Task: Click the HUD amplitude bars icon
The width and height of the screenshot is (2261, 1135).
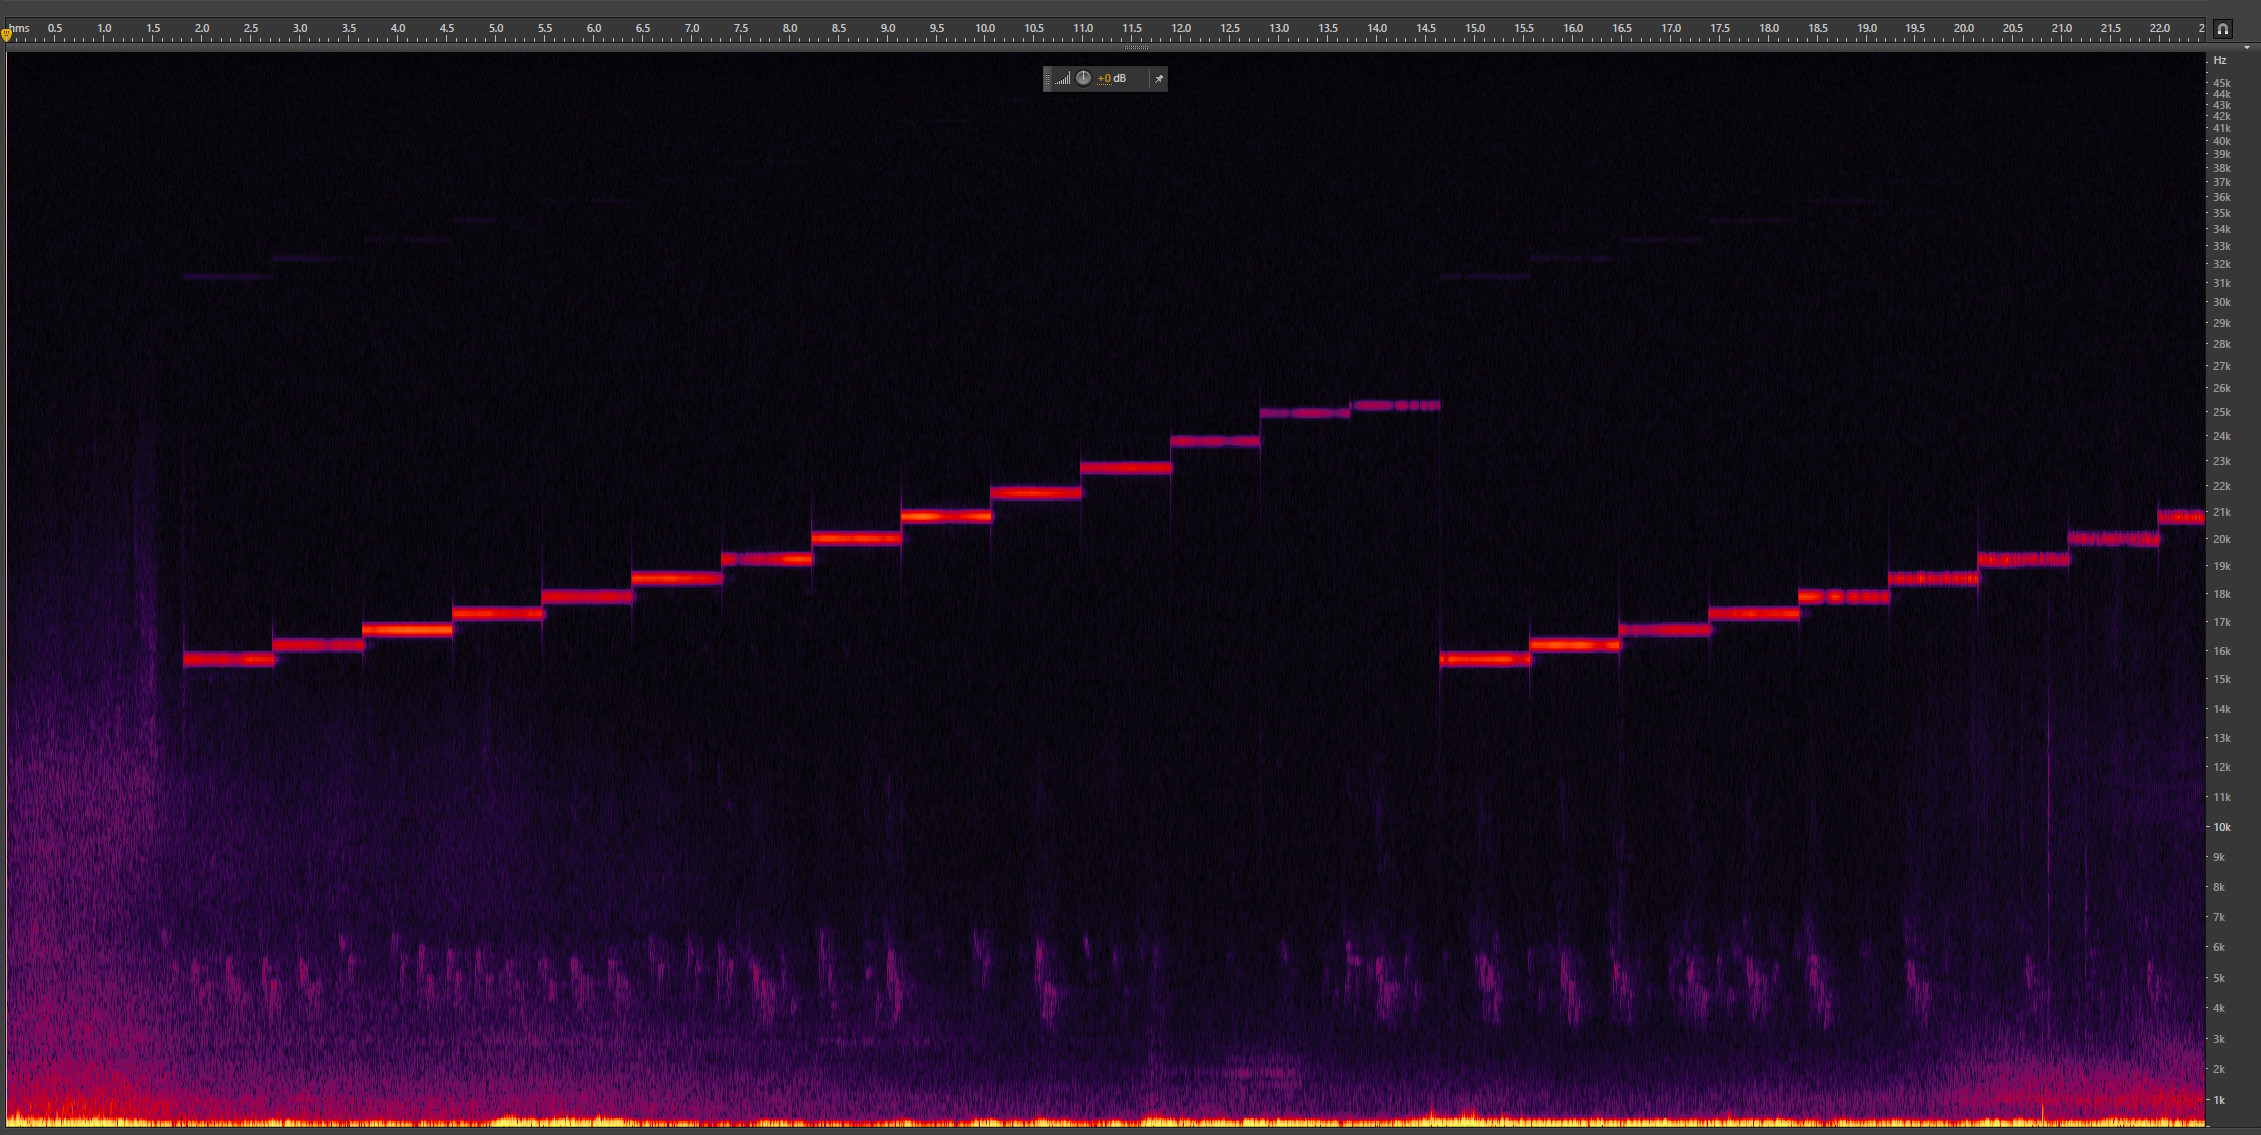Action: point(1062,79)
